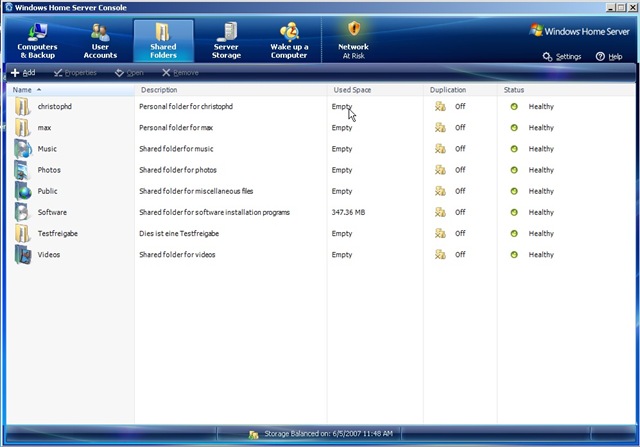Select the Public shared folder icon
The width and height of the screenshot is (640, 447).
[x=22, y=191]
